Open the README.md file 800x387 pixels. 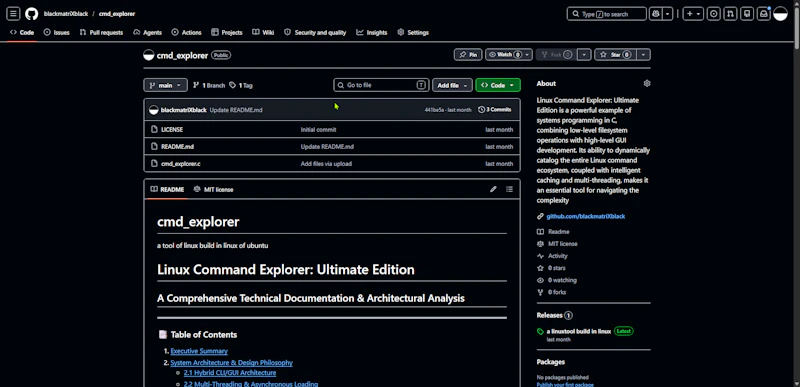(x=177, y=147)
